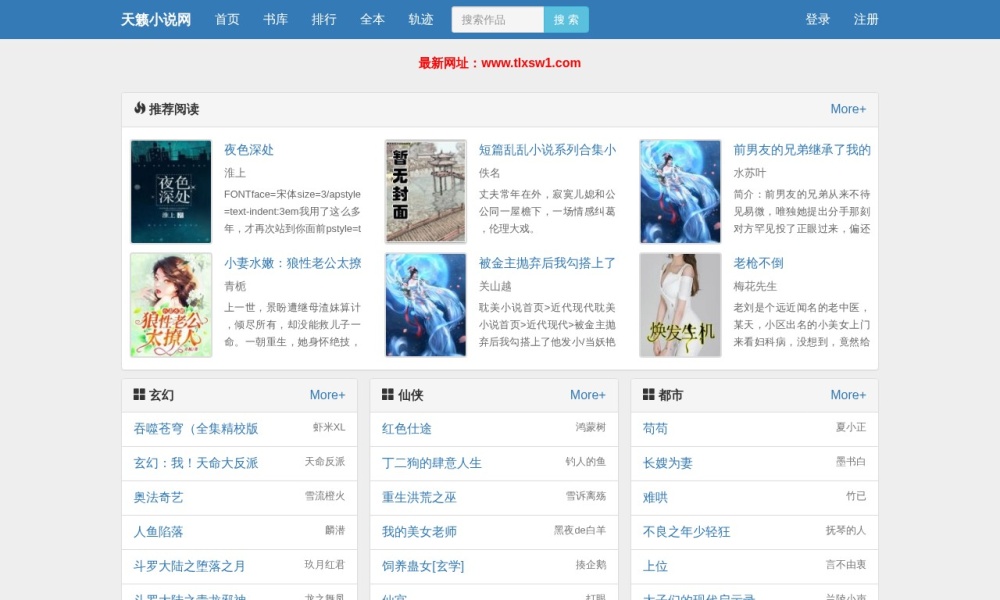Open 前男友的兄弟继承了我的 title link

pos(802,150)
